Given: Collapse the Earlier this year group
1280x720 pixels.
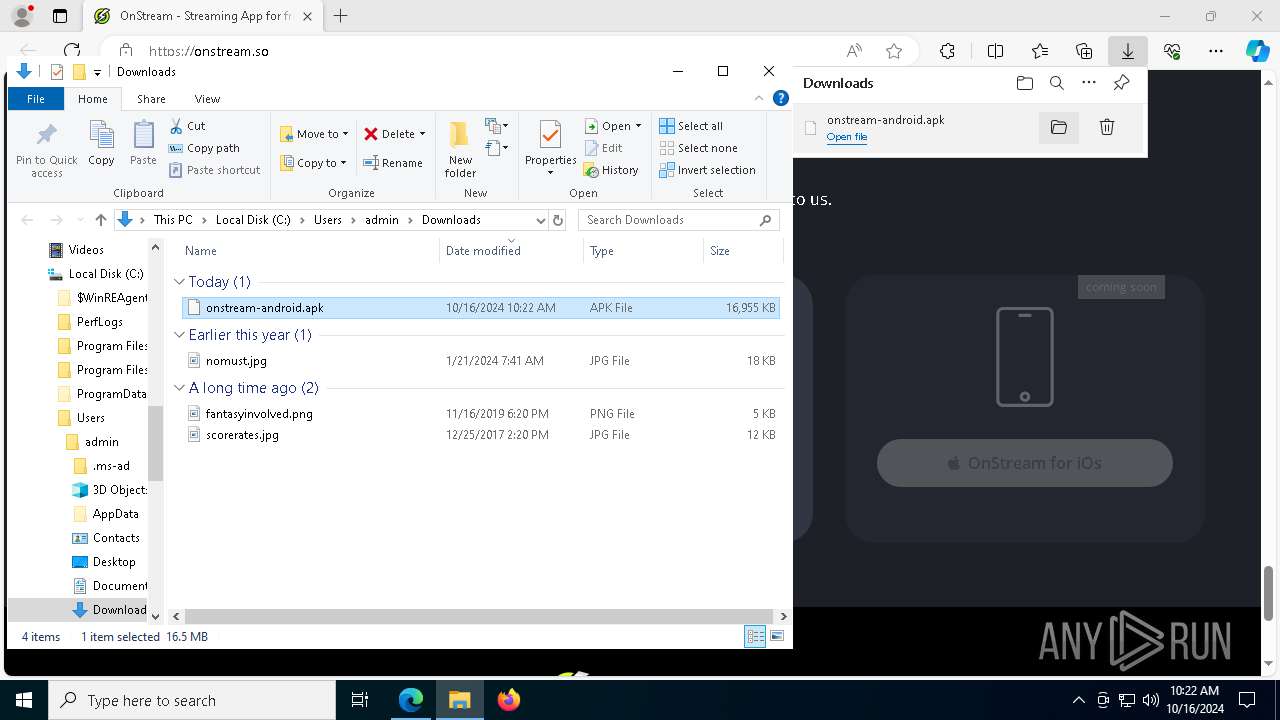Looking at the screenshot, I should coord(180,335).
